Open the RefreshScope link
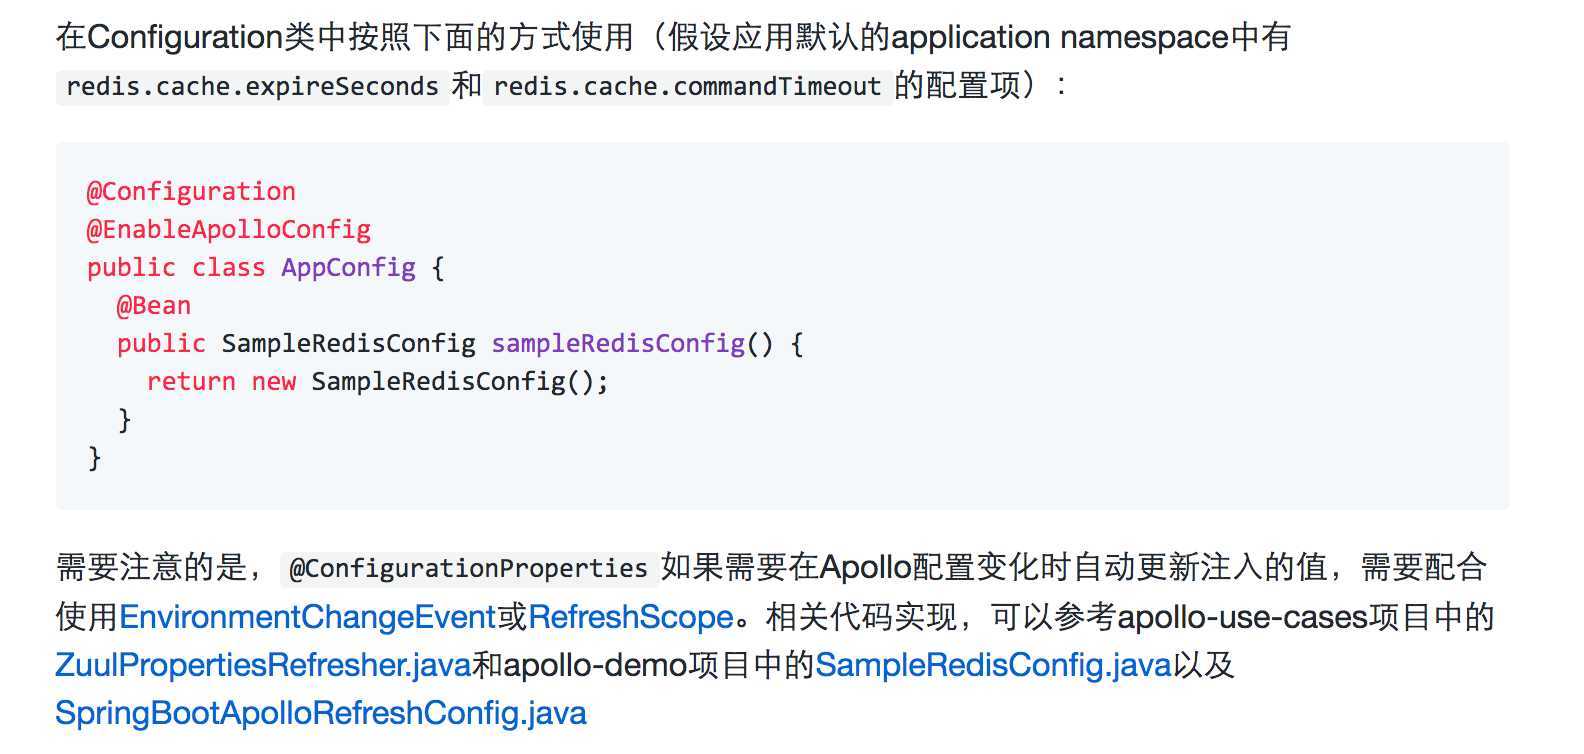Screen dimensions: 1584x754 (x=631, y=617)
